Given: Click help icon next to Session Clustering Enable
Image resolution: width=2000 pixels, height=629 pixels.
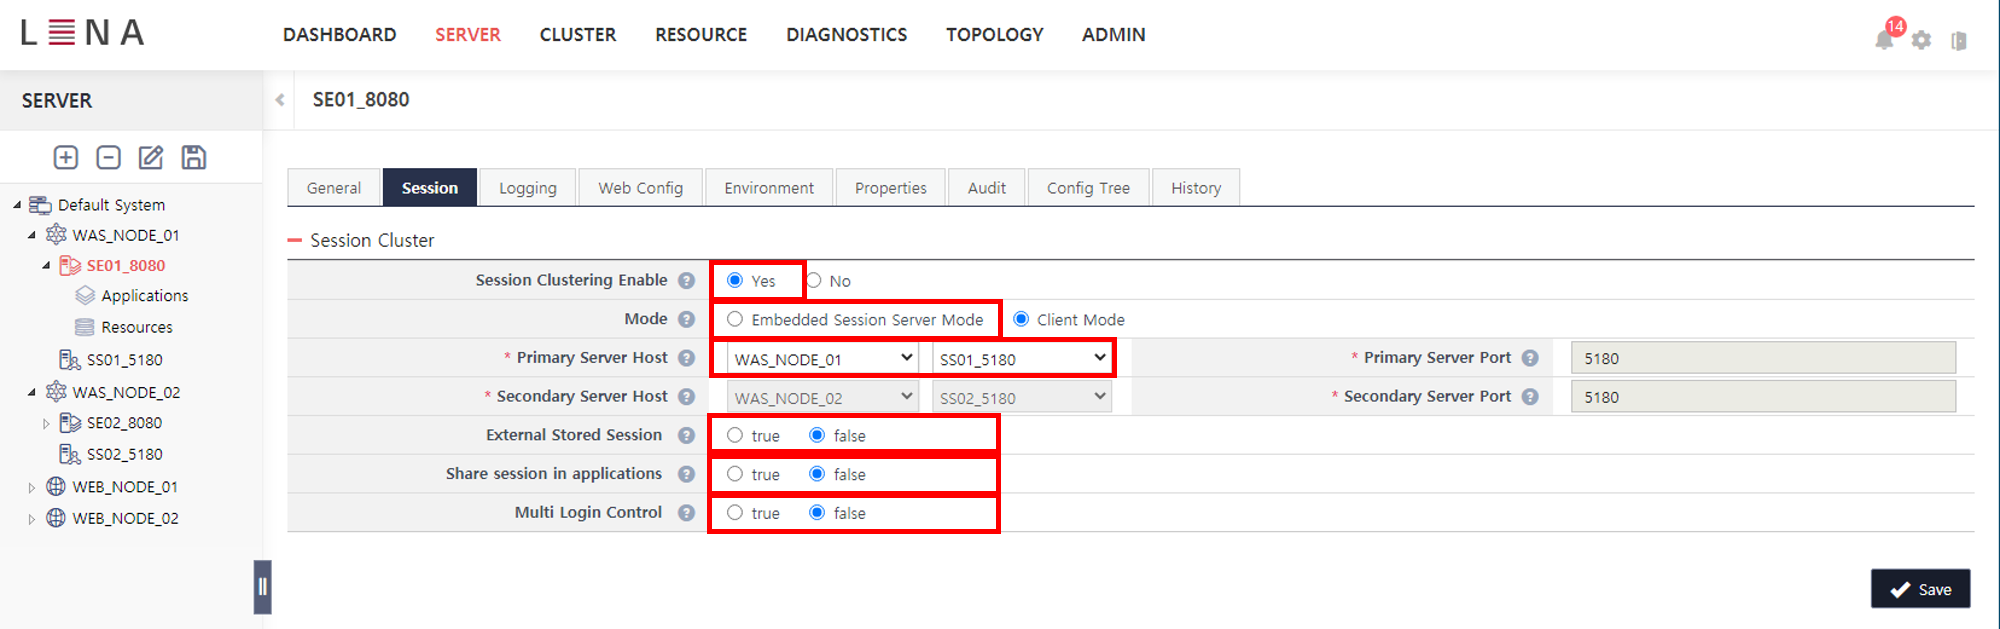Looking at the screenshot, I should pyautogui.click(x=686, y=281).
